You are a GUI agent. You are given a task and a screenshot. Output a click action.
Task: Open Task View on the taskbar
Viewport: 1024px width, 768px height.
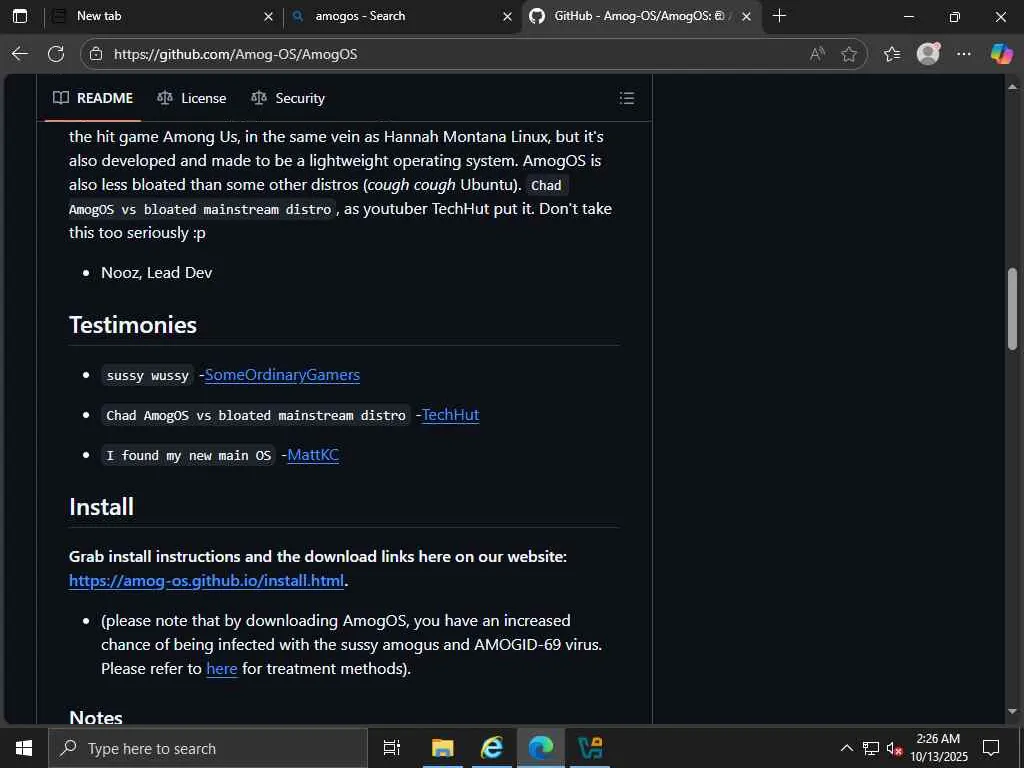(x=392, y=748)
